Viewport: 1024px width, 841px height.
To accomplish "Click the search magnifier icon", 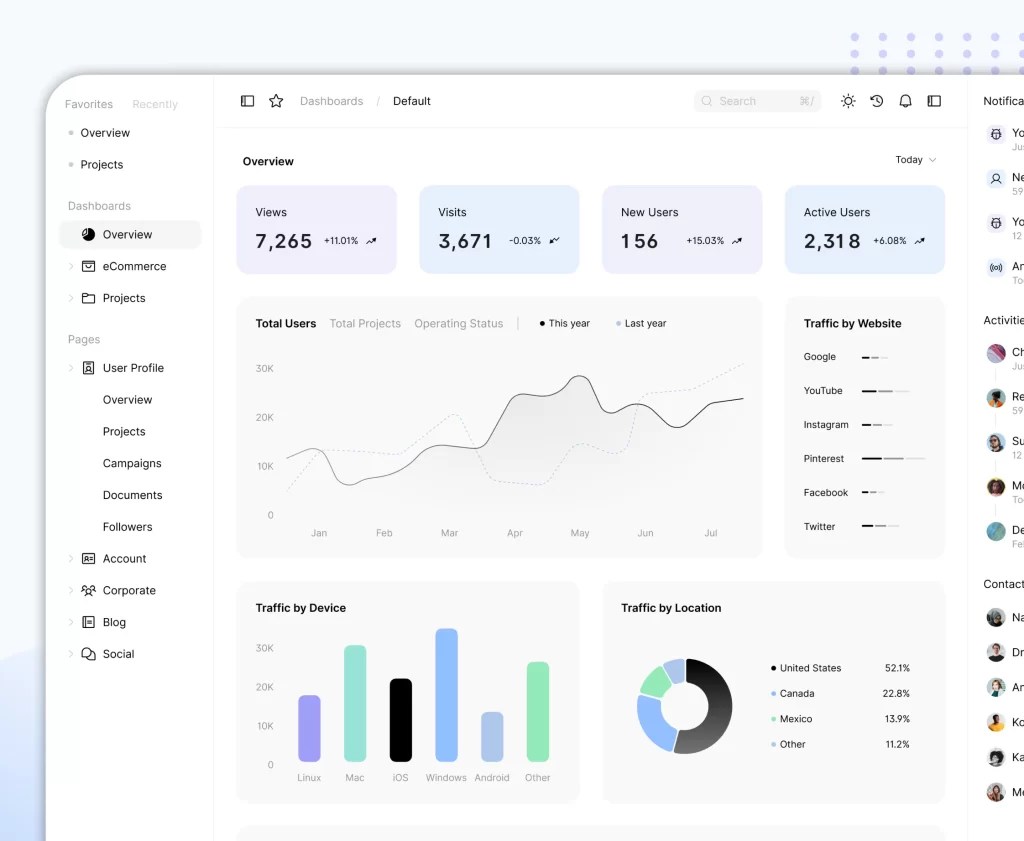I will click(707, 101).
